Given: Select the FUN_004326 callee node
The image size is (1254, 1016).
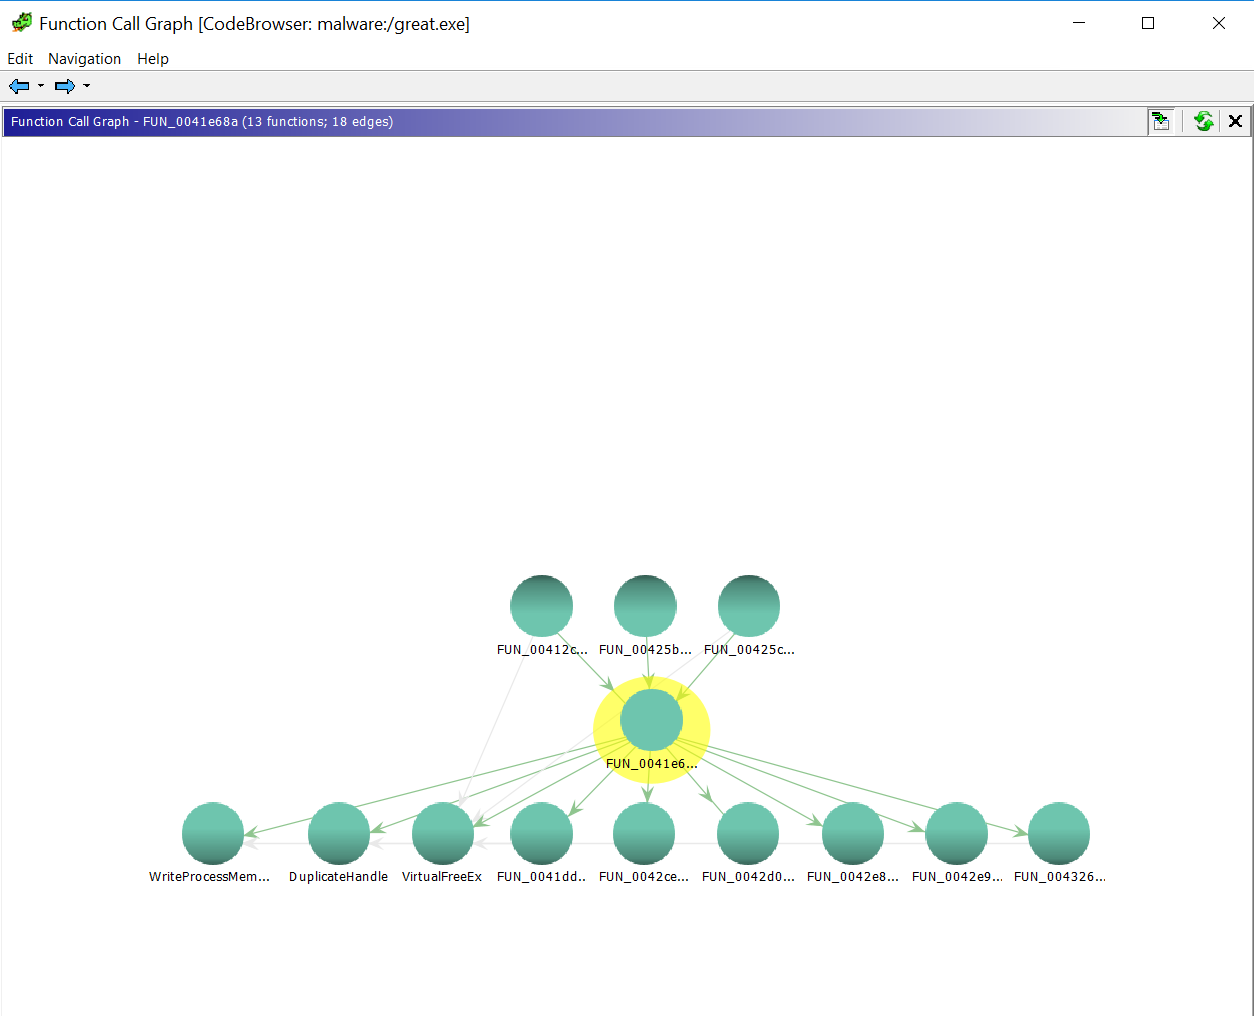Looking at the screenshot, I should [1059, 833].
